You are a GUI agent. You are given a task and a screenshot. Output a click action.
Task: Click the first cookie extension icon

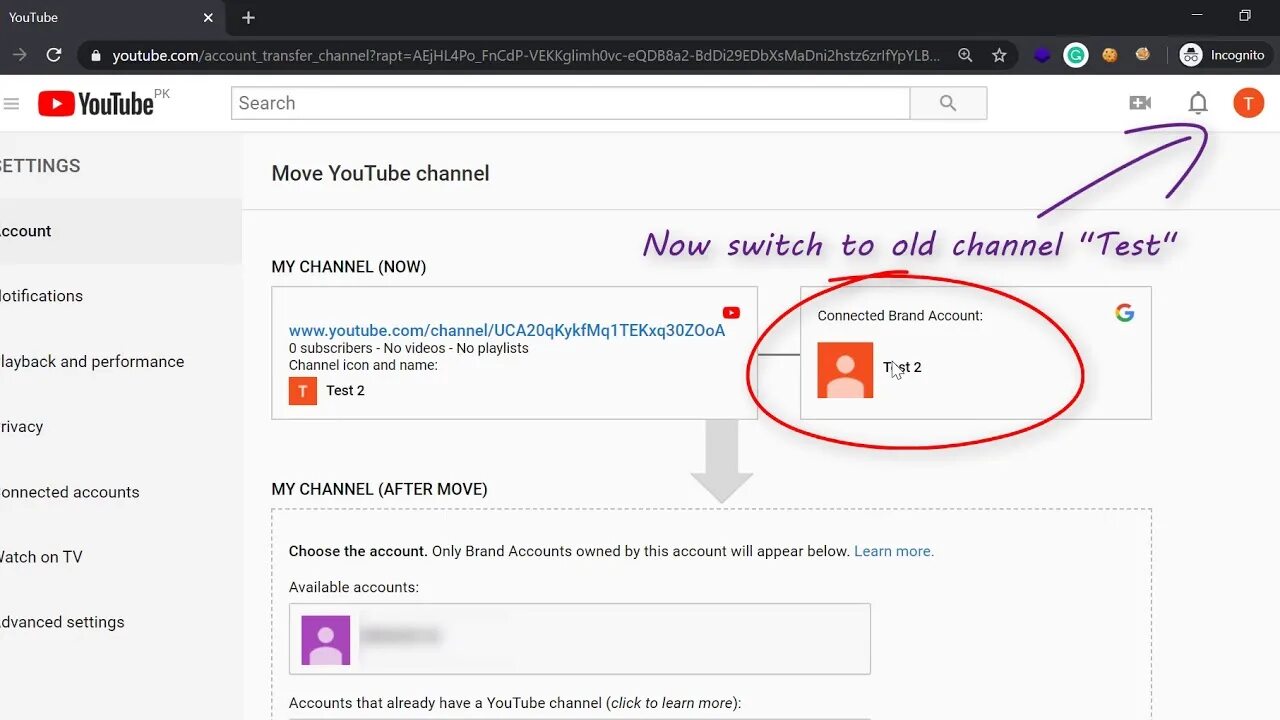tap(1109, 55)
